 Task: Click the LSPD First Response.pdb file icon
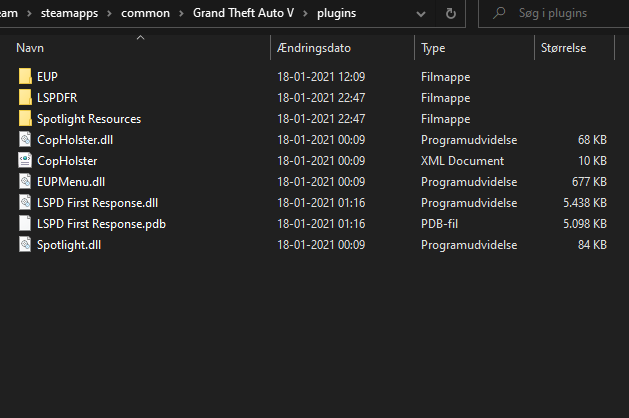pos(26,224)
